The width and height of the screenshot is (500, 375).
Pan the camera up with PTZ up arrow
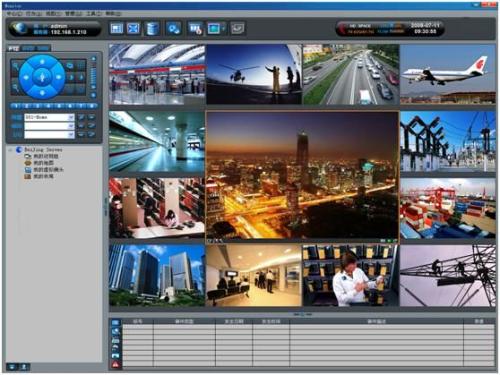pos(42,62)
